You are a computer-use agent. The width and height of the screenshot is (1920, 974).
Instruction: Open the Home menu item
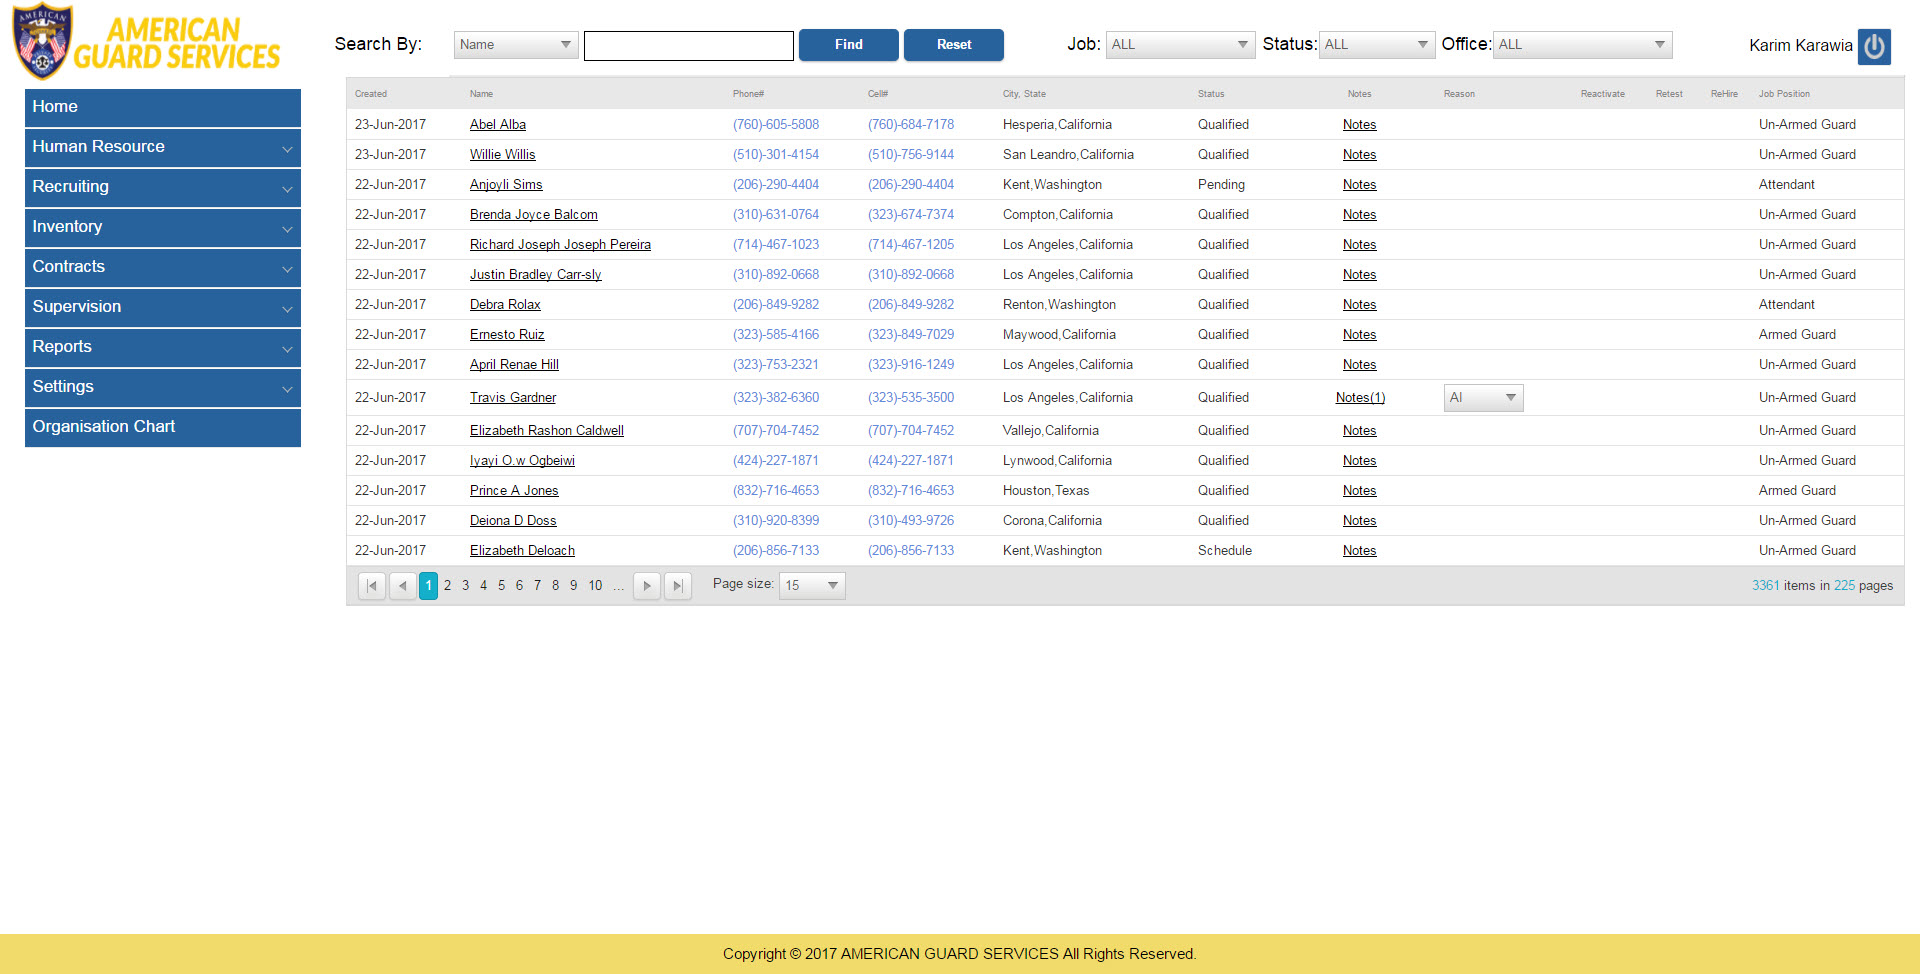[x=162, y=107]
